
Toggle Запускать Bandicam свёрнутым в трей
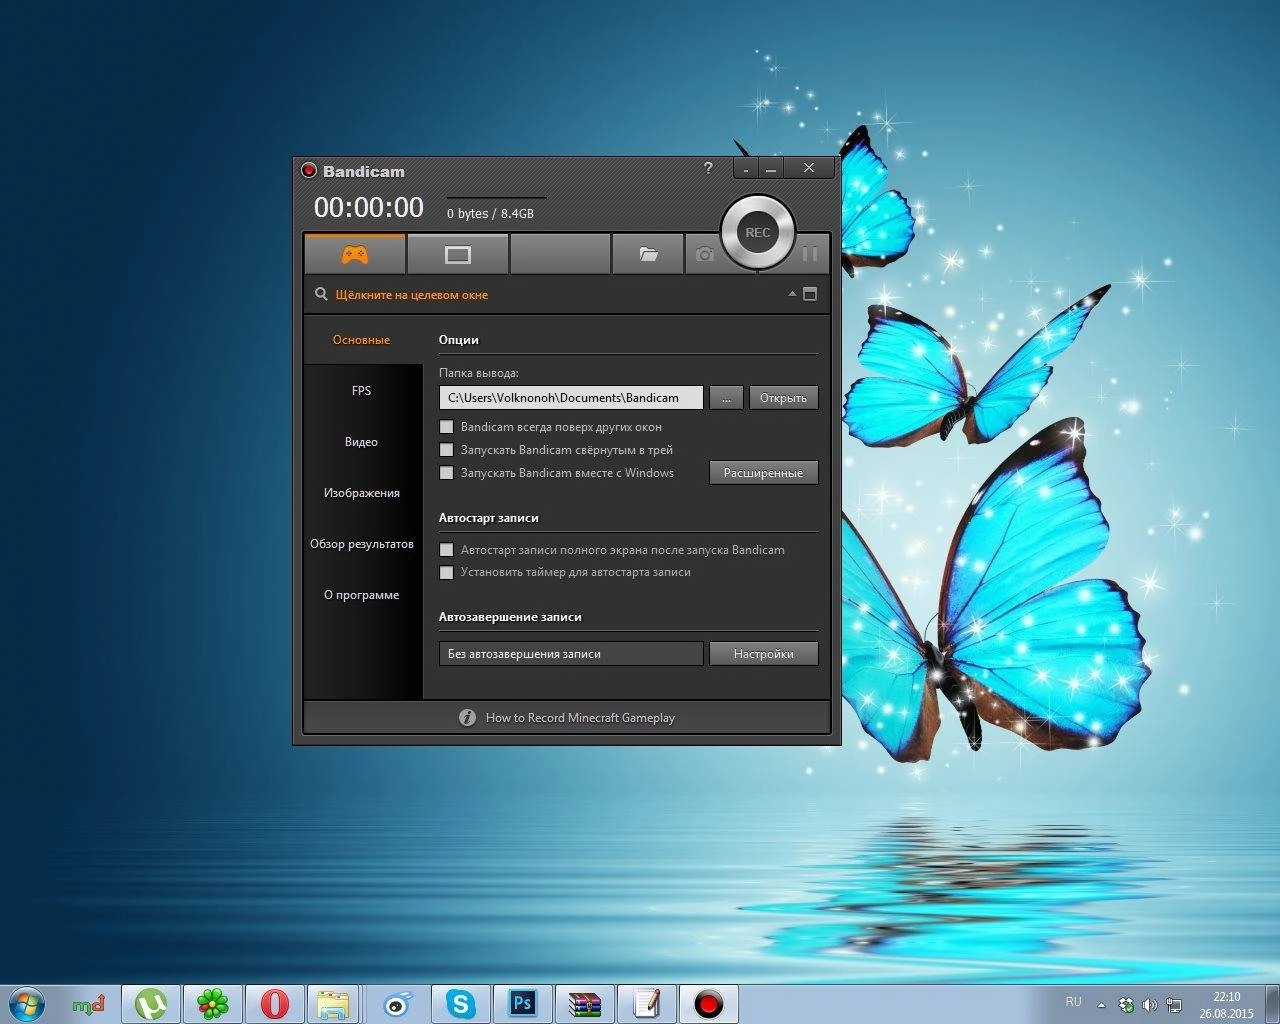tap(447, 450)
